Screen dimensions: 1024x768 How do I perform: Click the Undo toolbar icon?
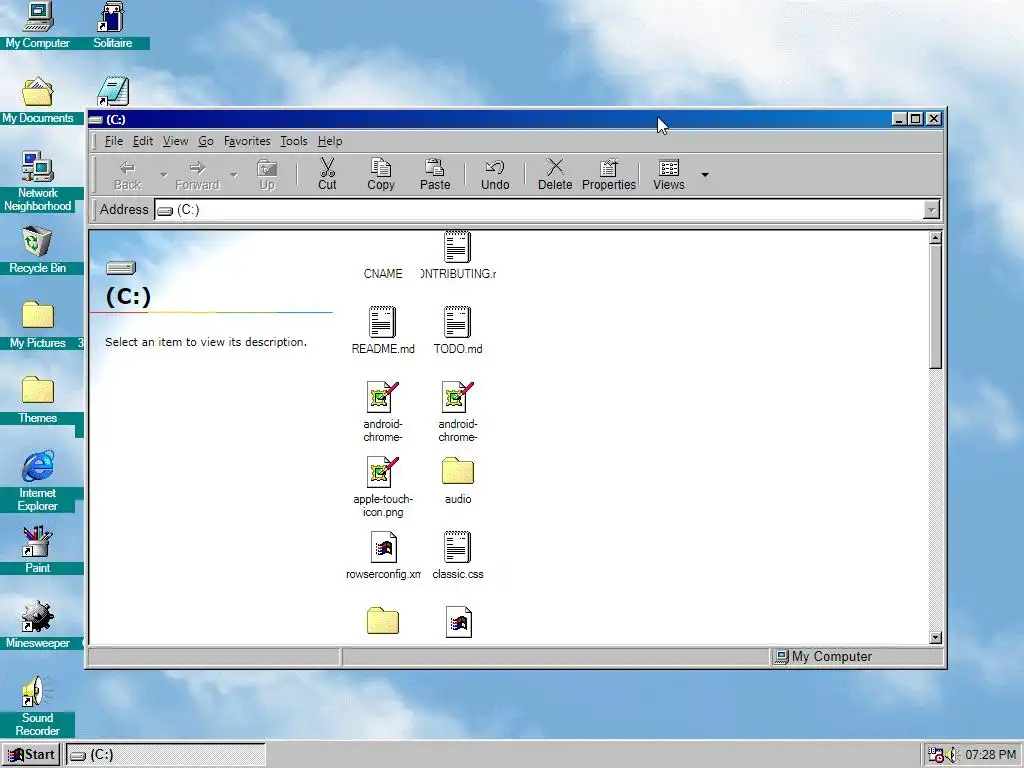(495, 168)
